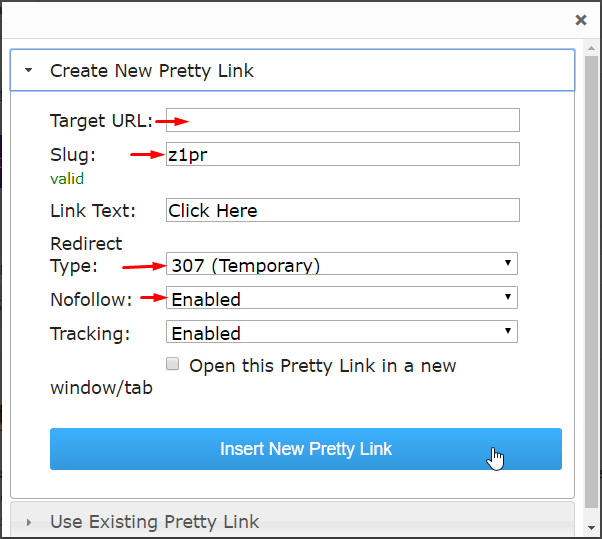Click the Tracking dropdown arrow
Screen dimensions: 602x539
point(508,331)
